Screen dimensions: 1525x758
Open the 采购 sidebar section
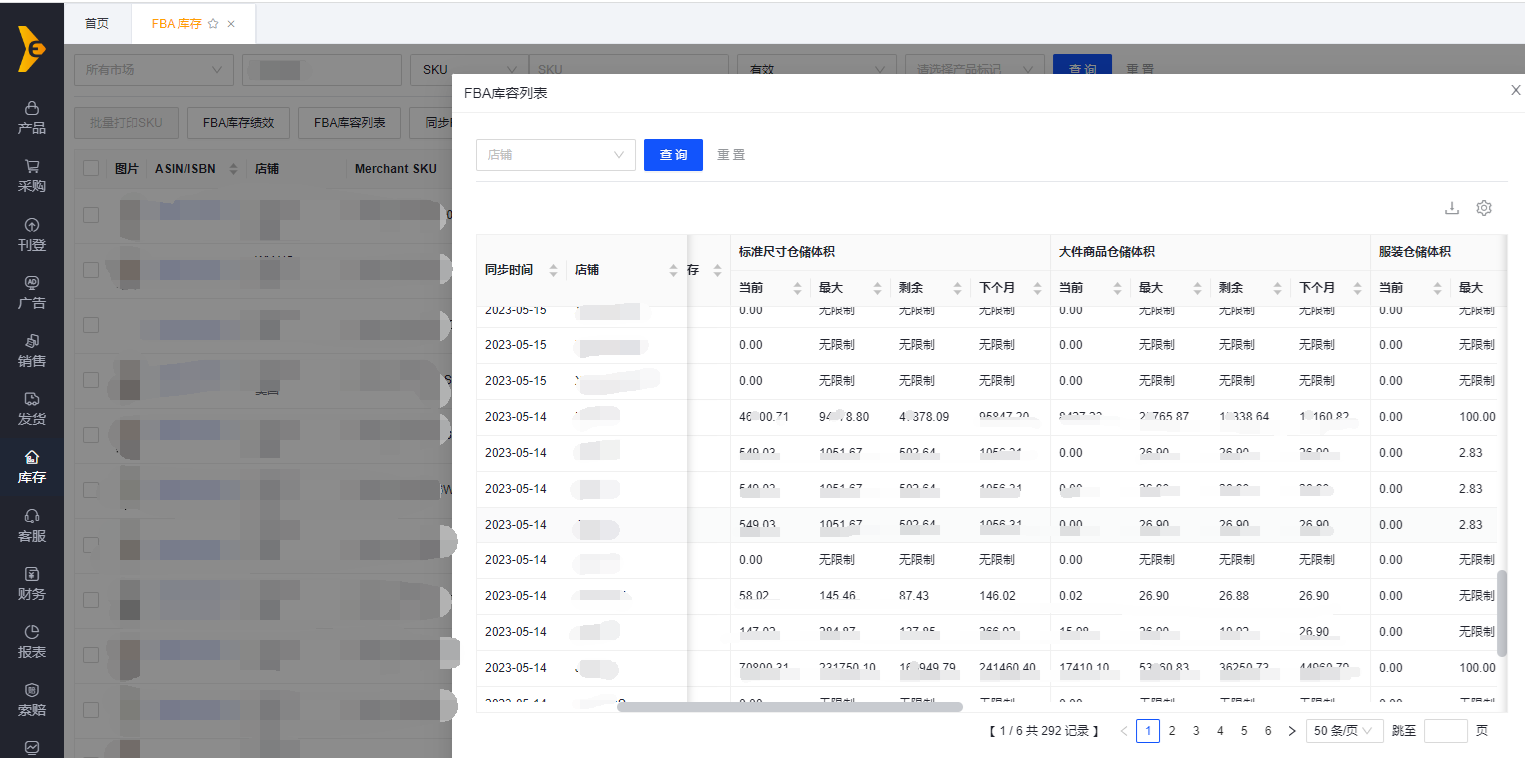(x=32, y=175)
